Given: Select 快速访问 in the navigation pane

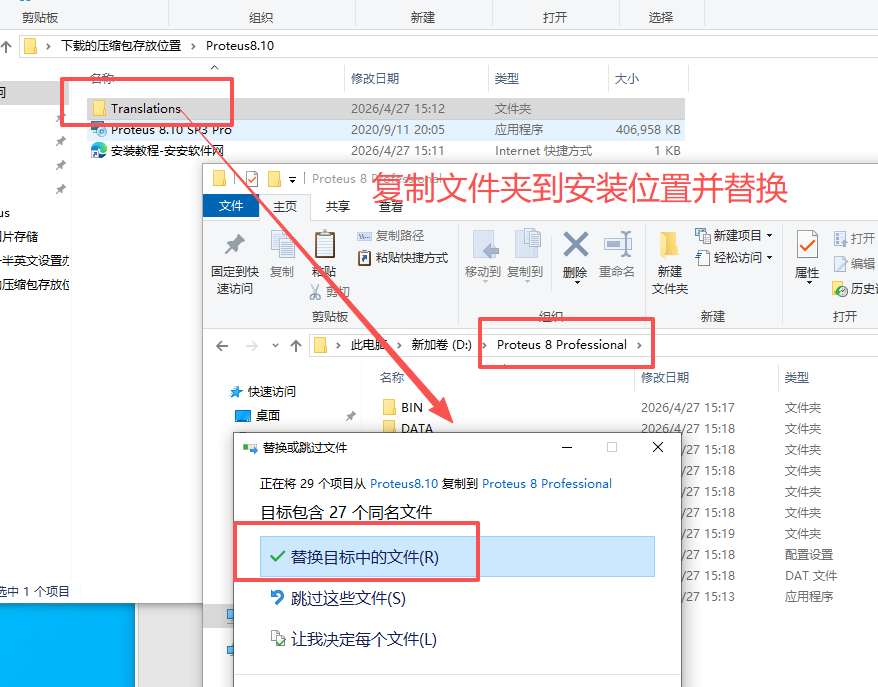Looking at the screenshot, I should (x=263, y=391).
